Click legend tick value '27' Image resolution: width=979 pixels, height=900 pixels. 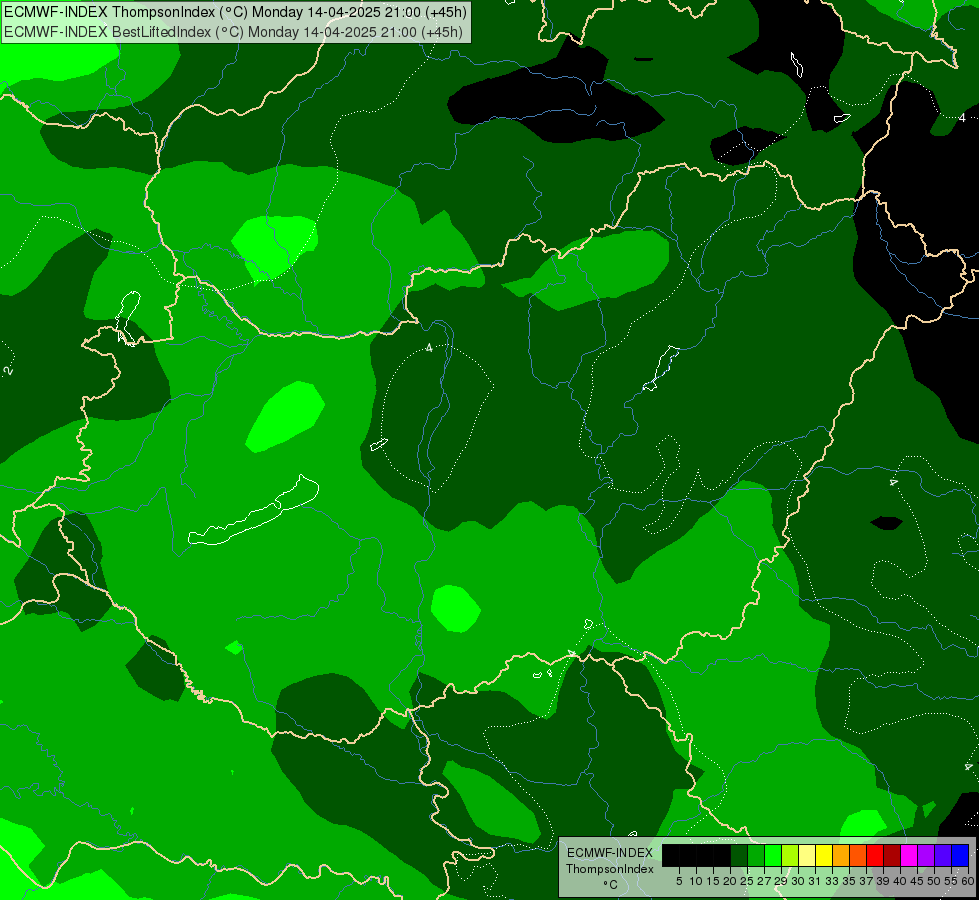(764, 881)
